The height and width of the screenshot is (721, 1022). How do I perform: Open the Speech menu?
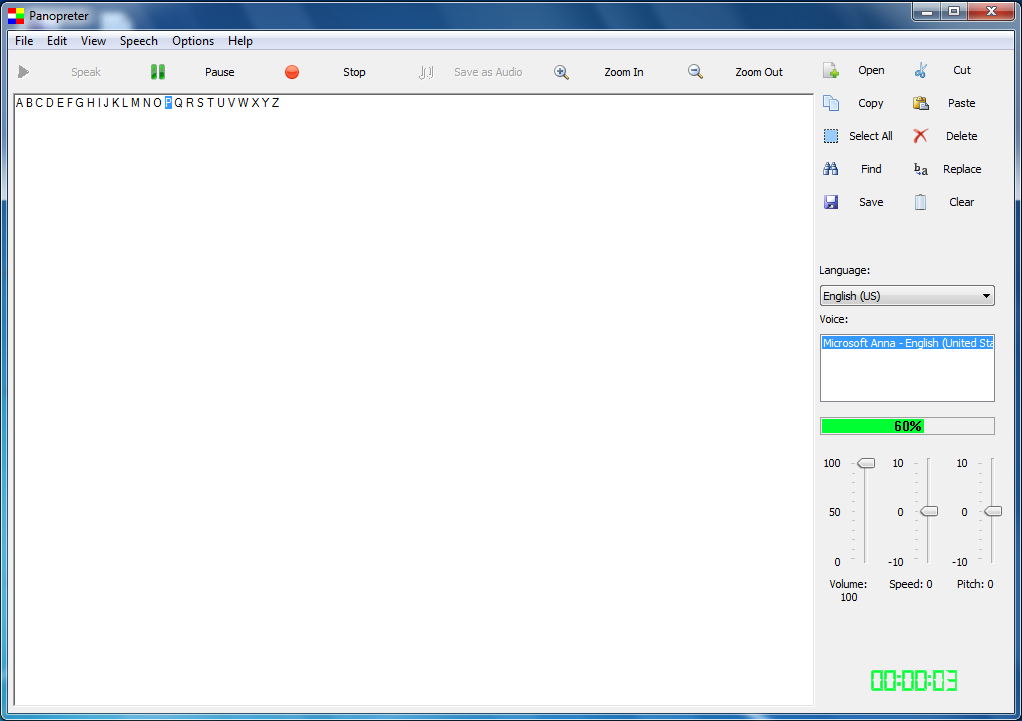tap(138, 41)
